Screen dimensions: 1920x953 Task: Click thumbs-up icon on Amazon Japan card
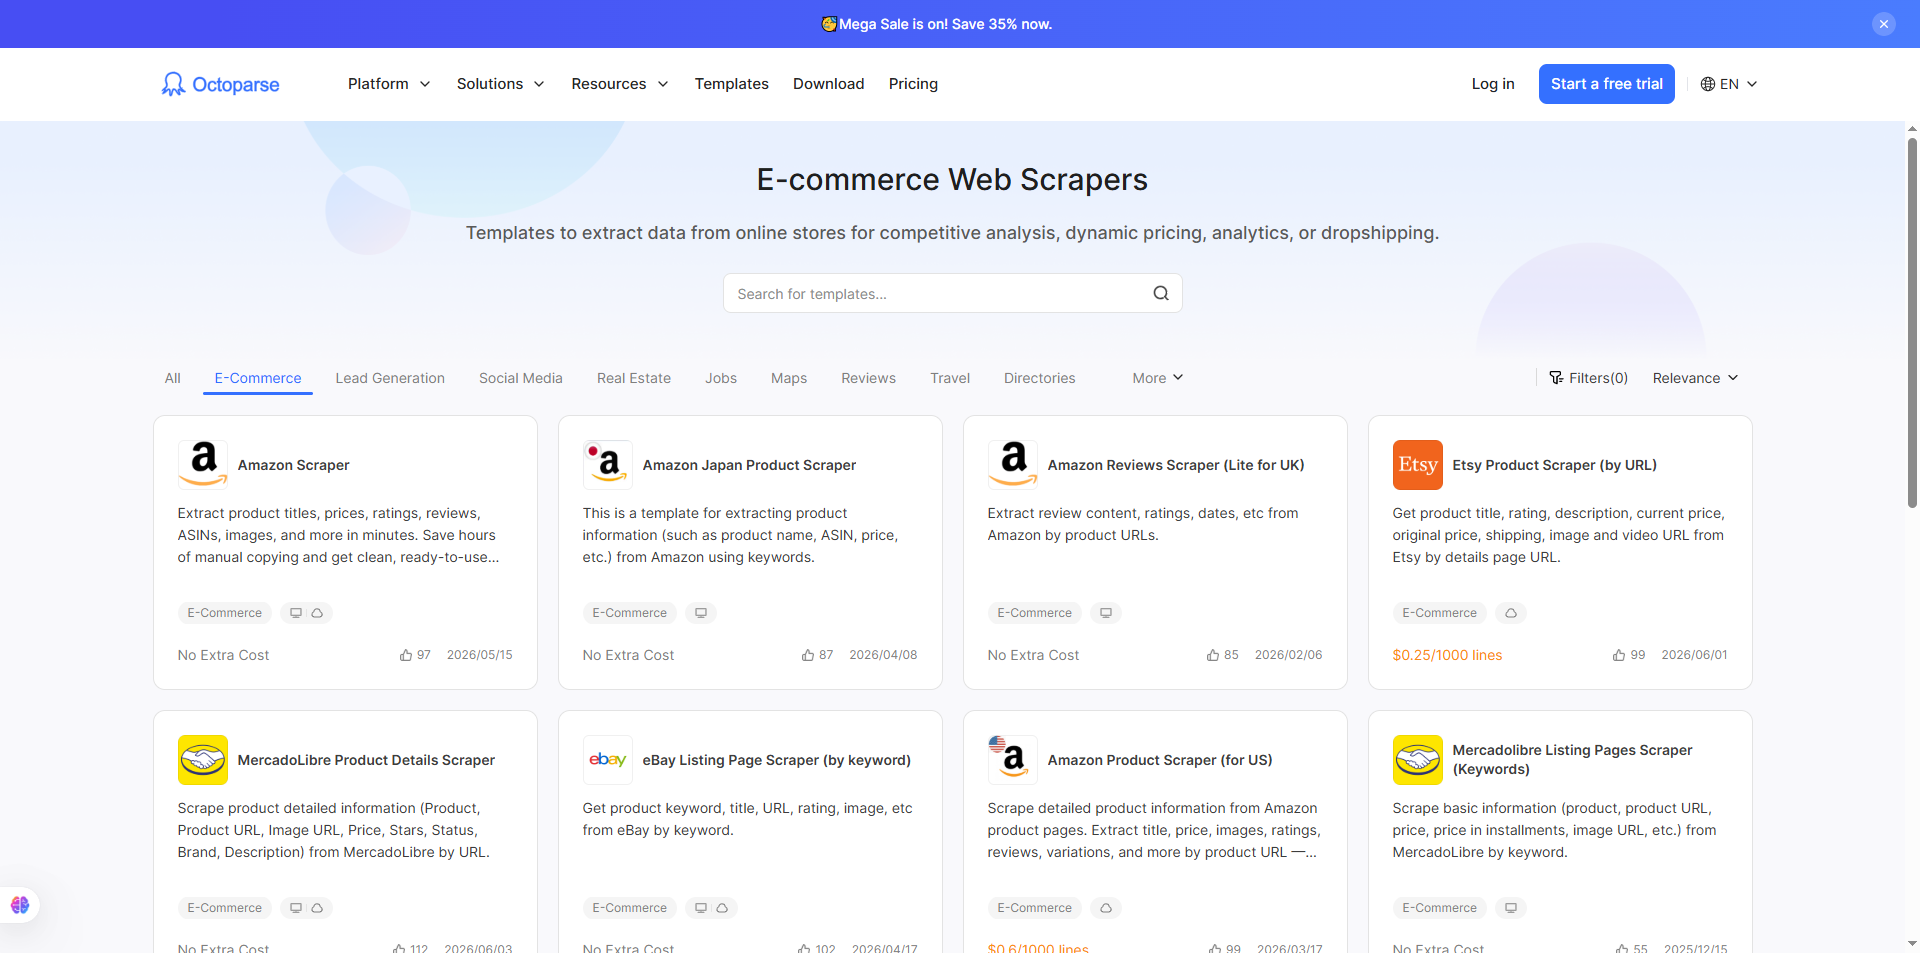coord(808,655)
